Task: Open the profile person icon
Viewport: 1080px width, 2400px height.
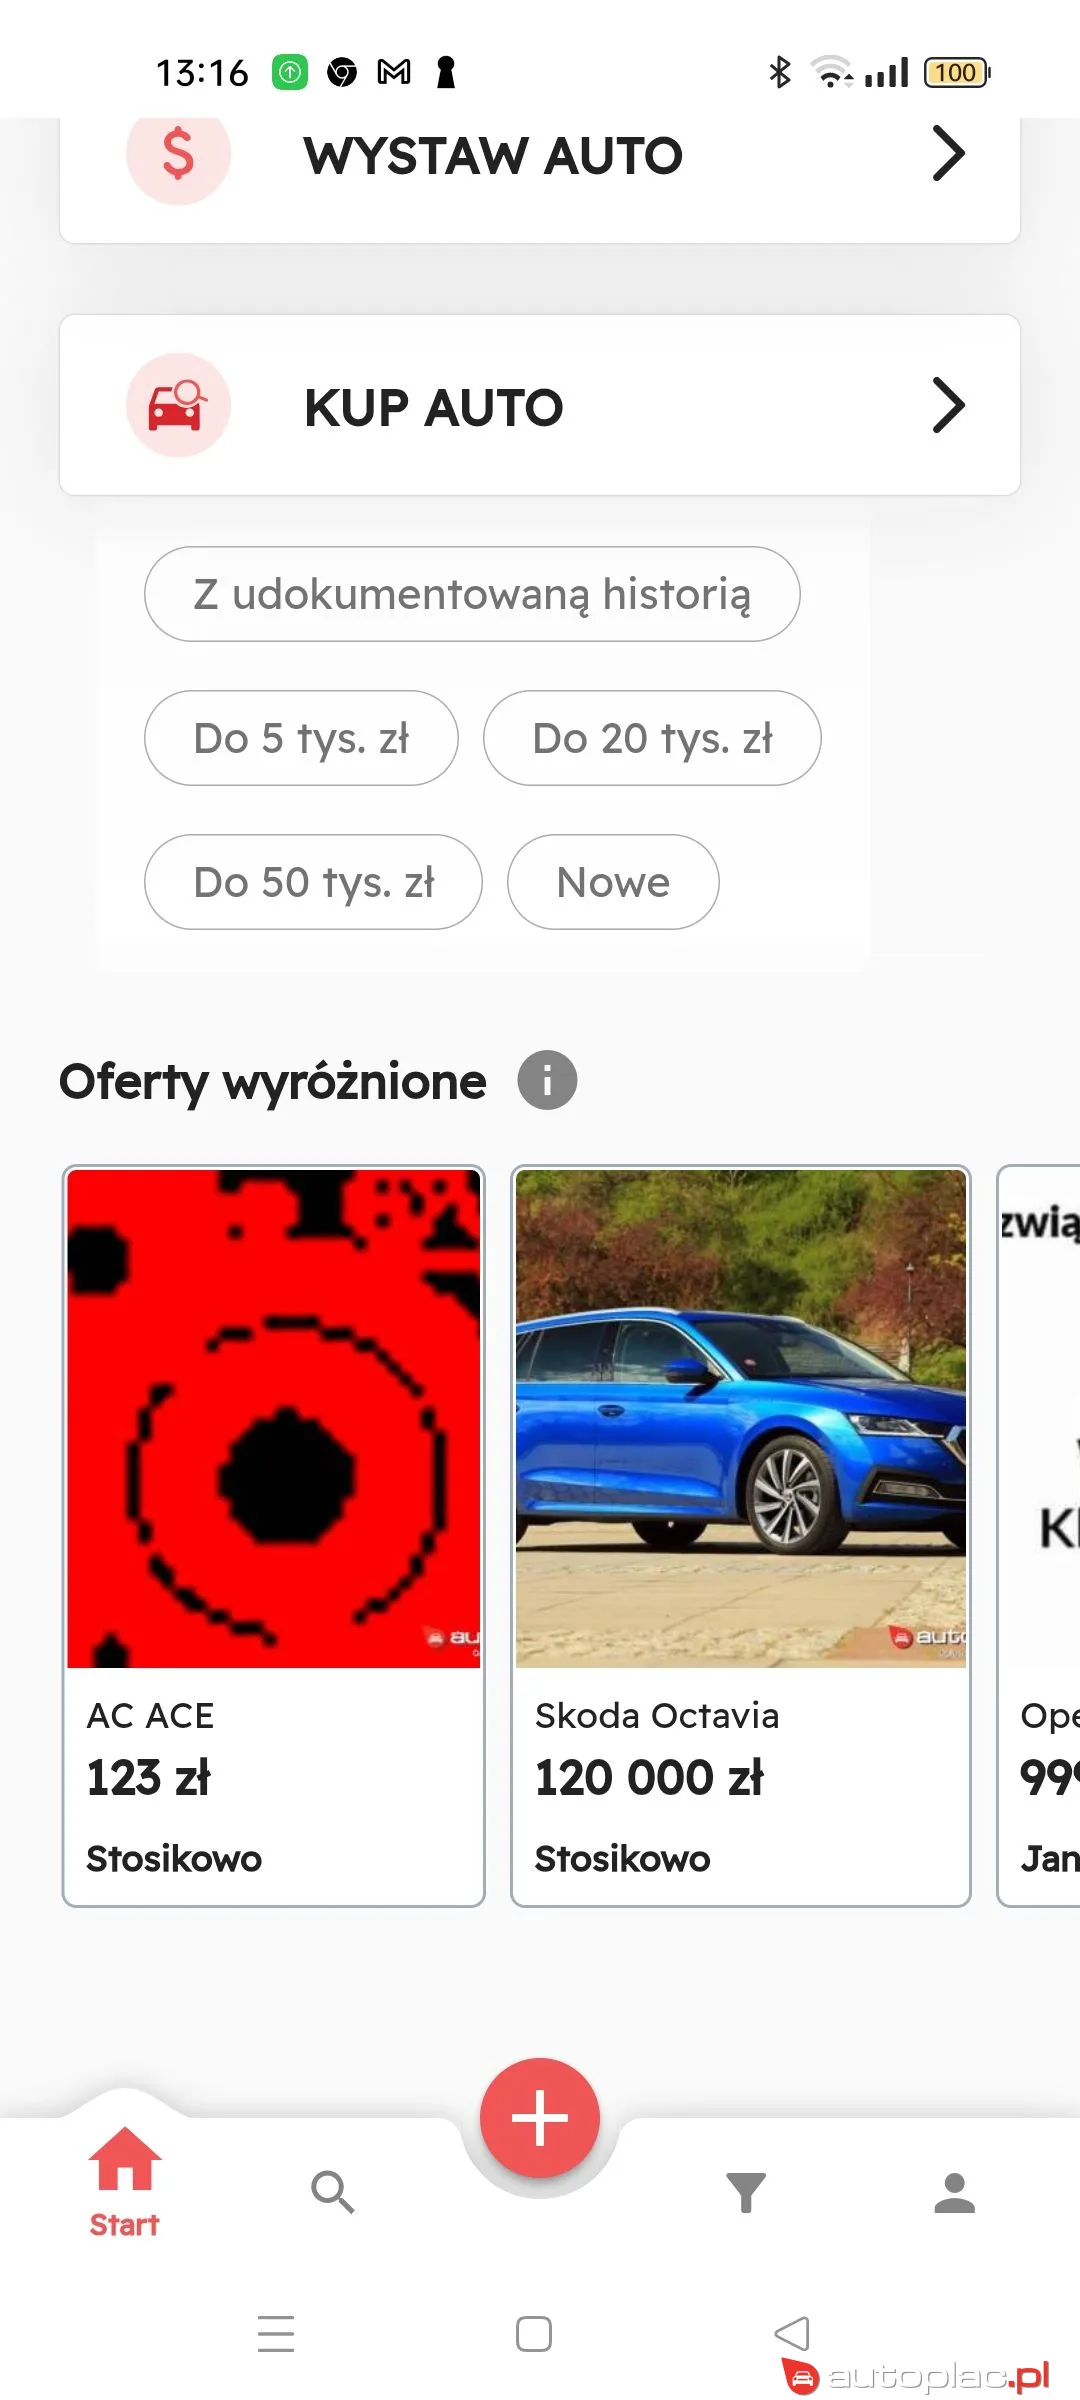Action: [955, 2190]
